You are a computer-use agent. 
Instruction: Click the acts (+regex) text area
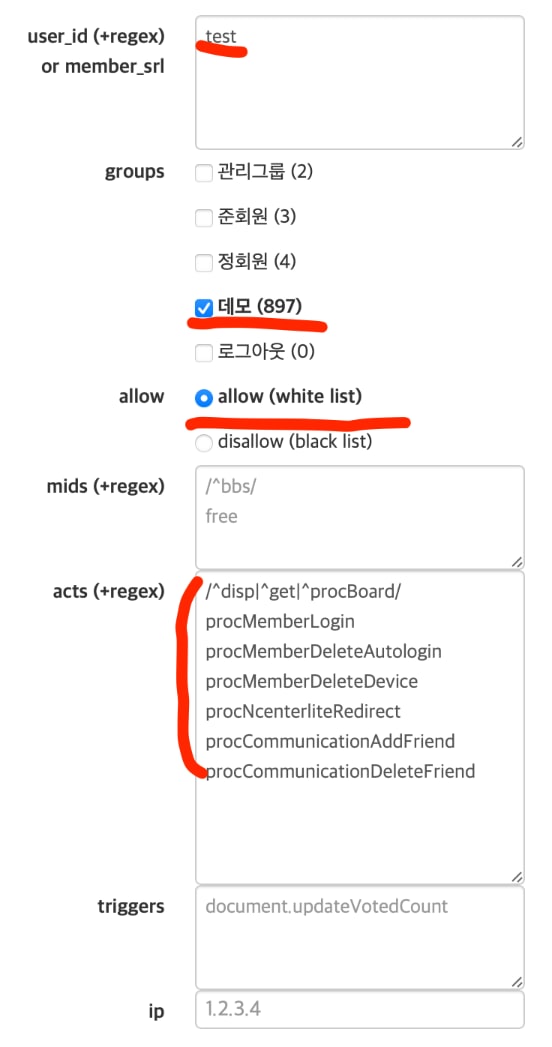[360, 728]
